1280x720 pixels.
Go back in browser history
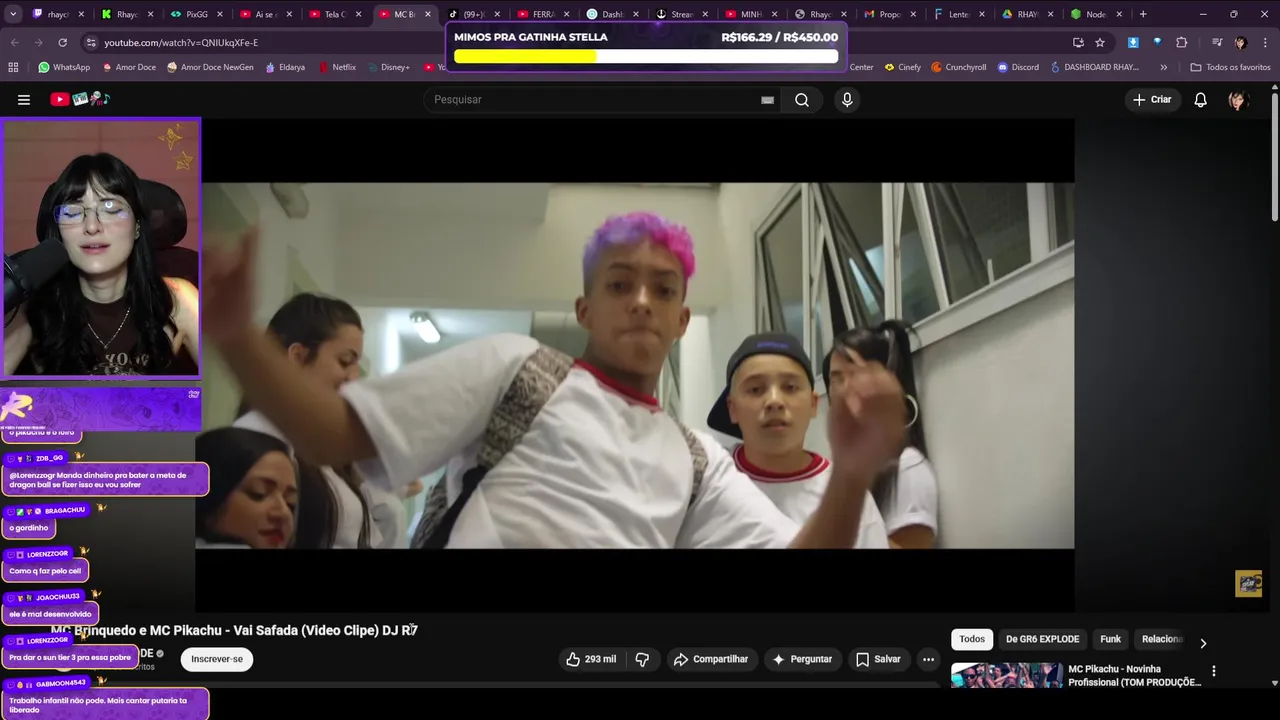(15, 42)
